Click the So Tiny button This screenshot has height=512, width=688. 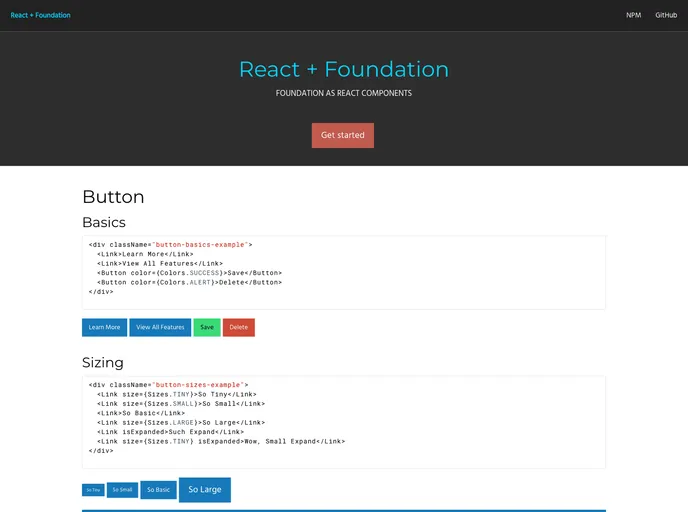pyautogui.click(x=93, y=490)
